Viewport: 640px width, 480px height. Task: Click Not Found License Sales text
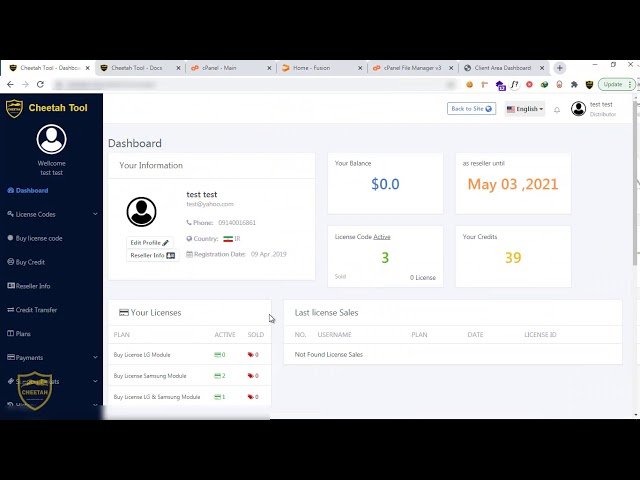(x=329, y=355)
